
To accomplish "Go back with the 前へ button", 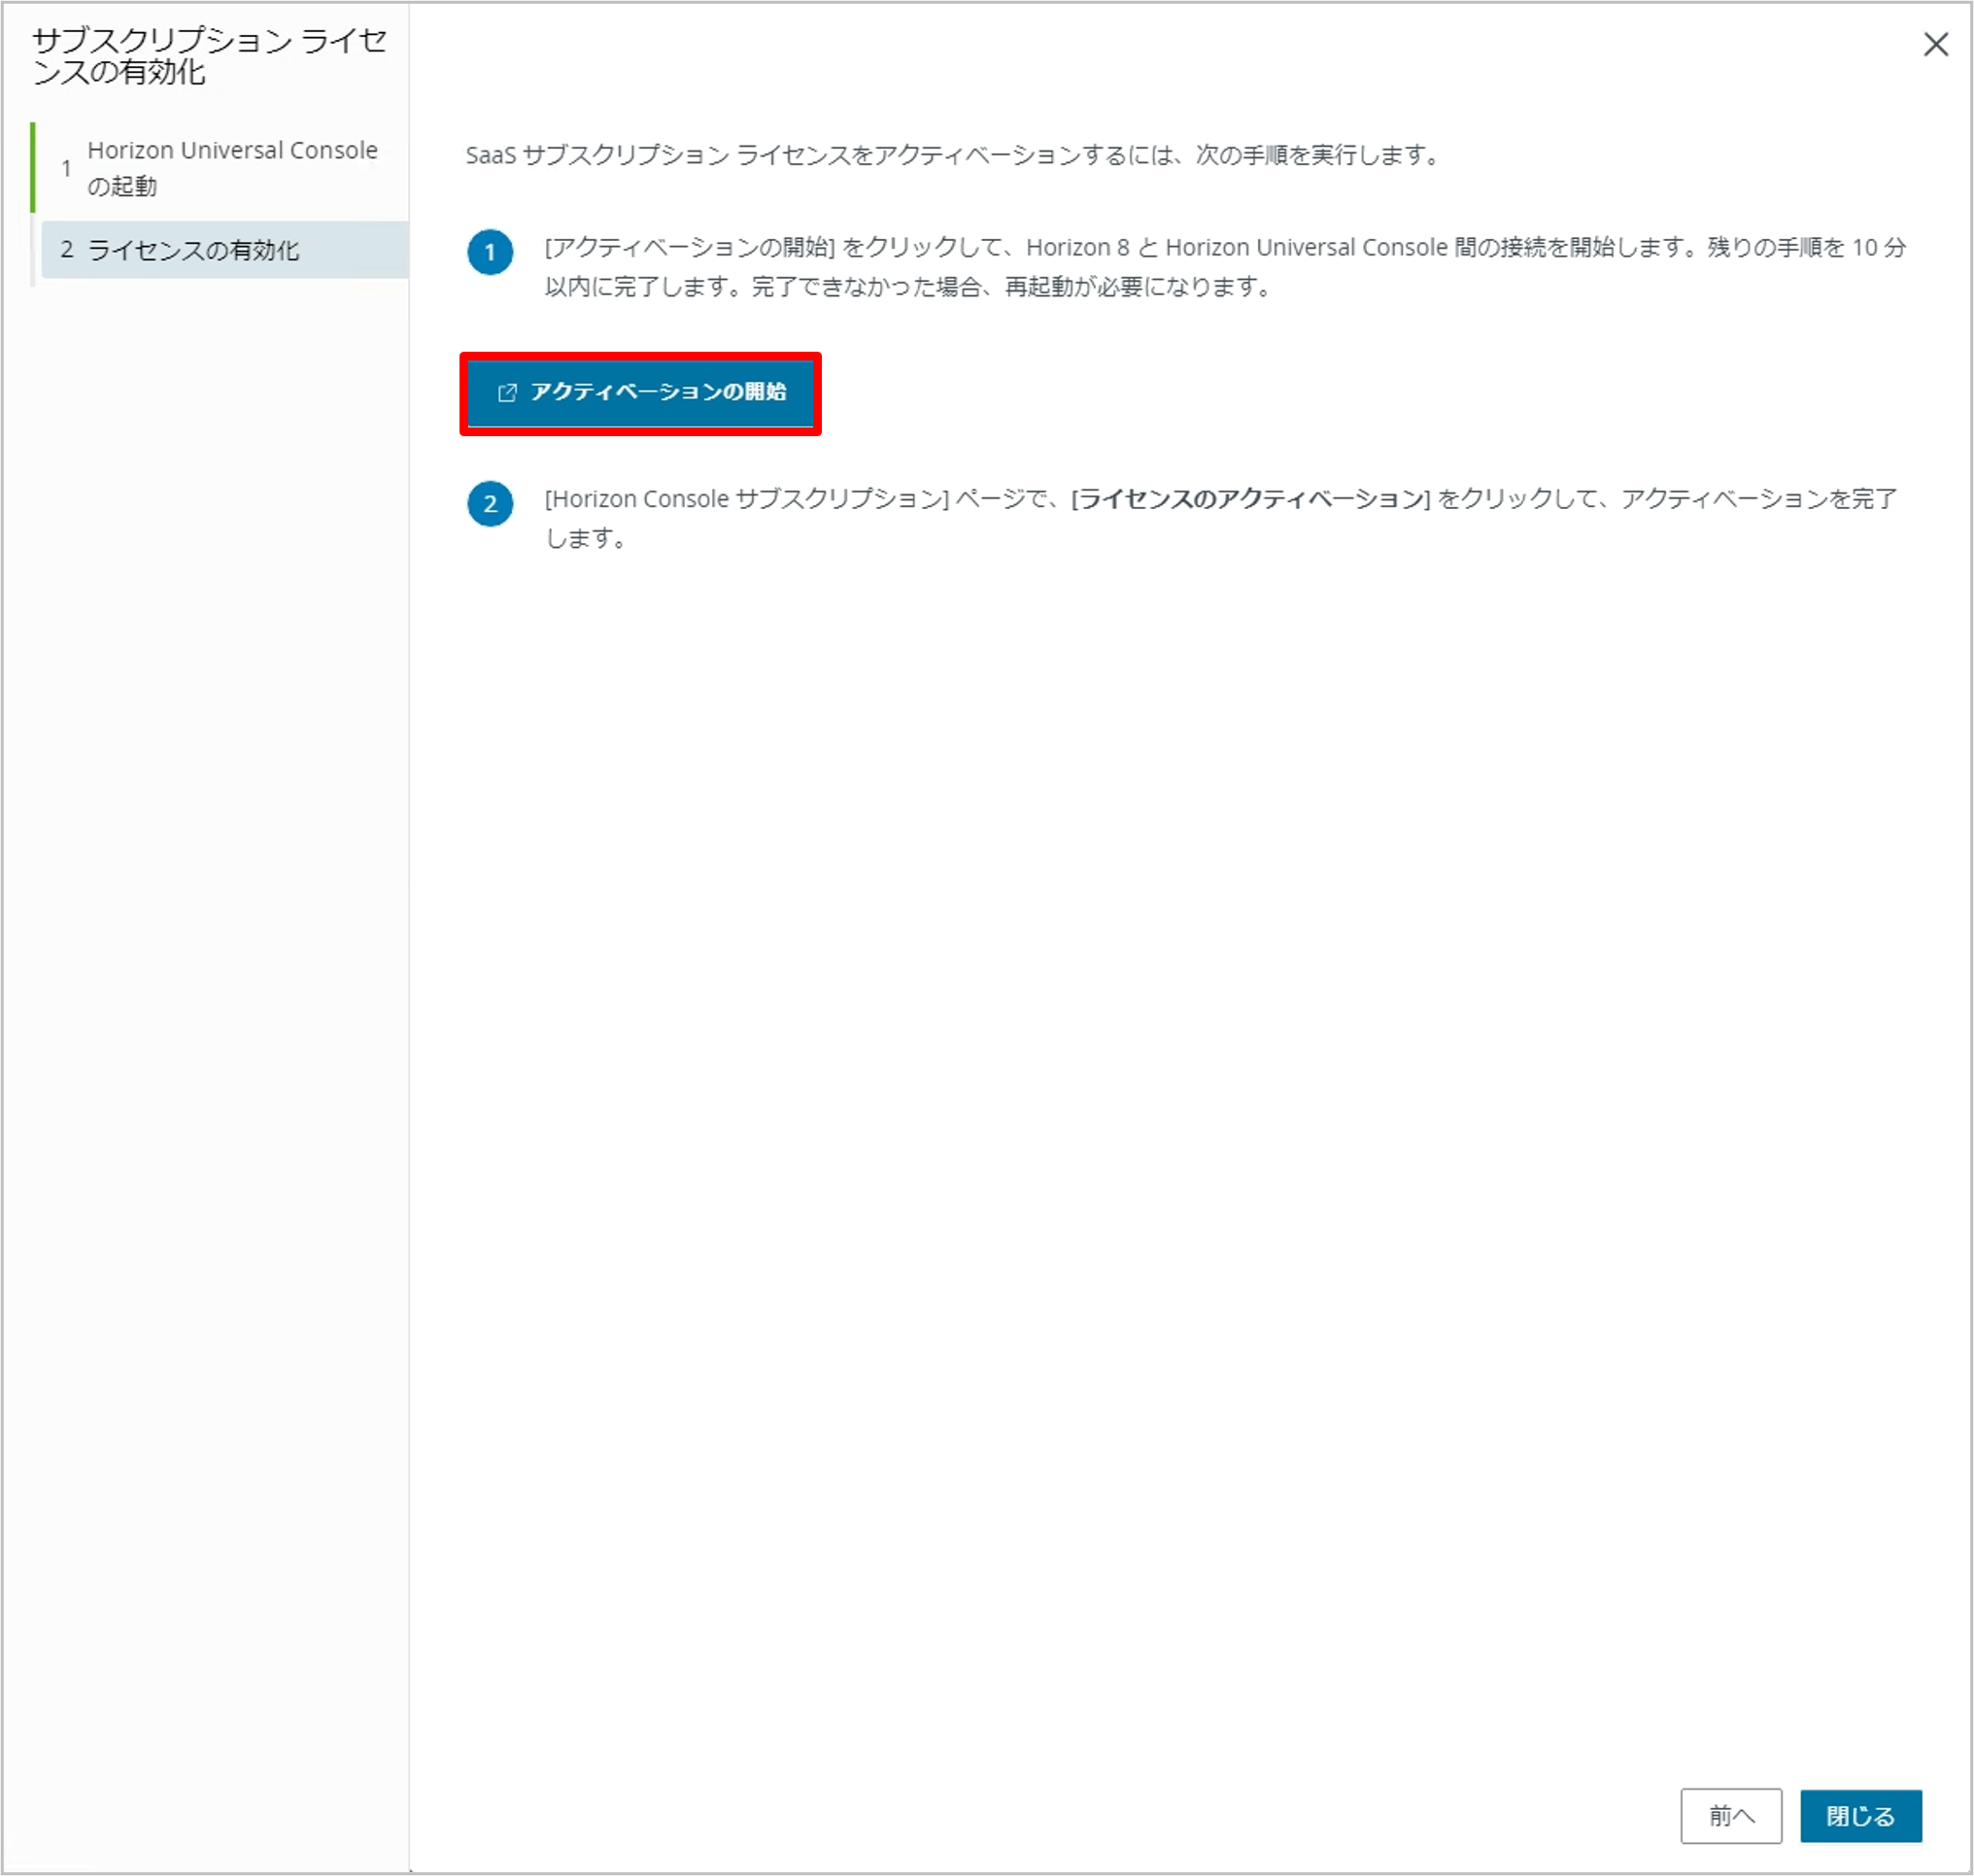I will point(1730,1815).
